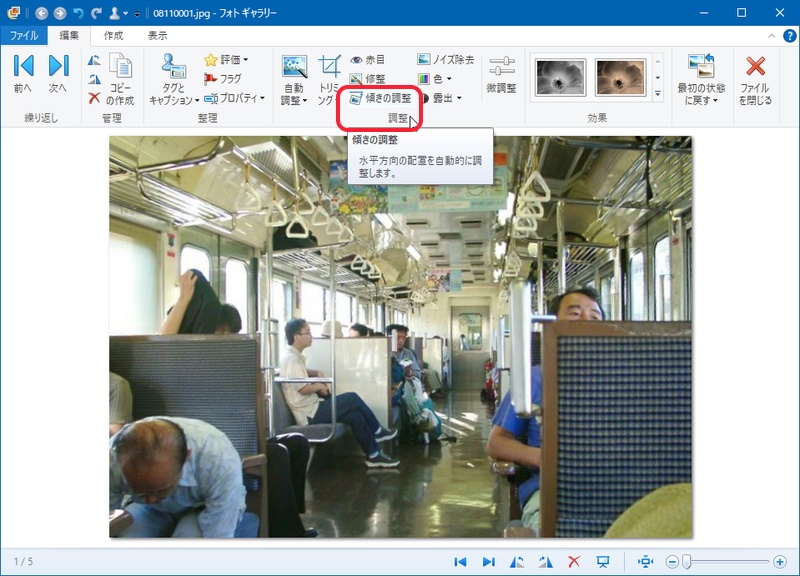Switch to the 作成 ribbon tab
The height and width of the screenshot is (576, 800).
(113, 35)
